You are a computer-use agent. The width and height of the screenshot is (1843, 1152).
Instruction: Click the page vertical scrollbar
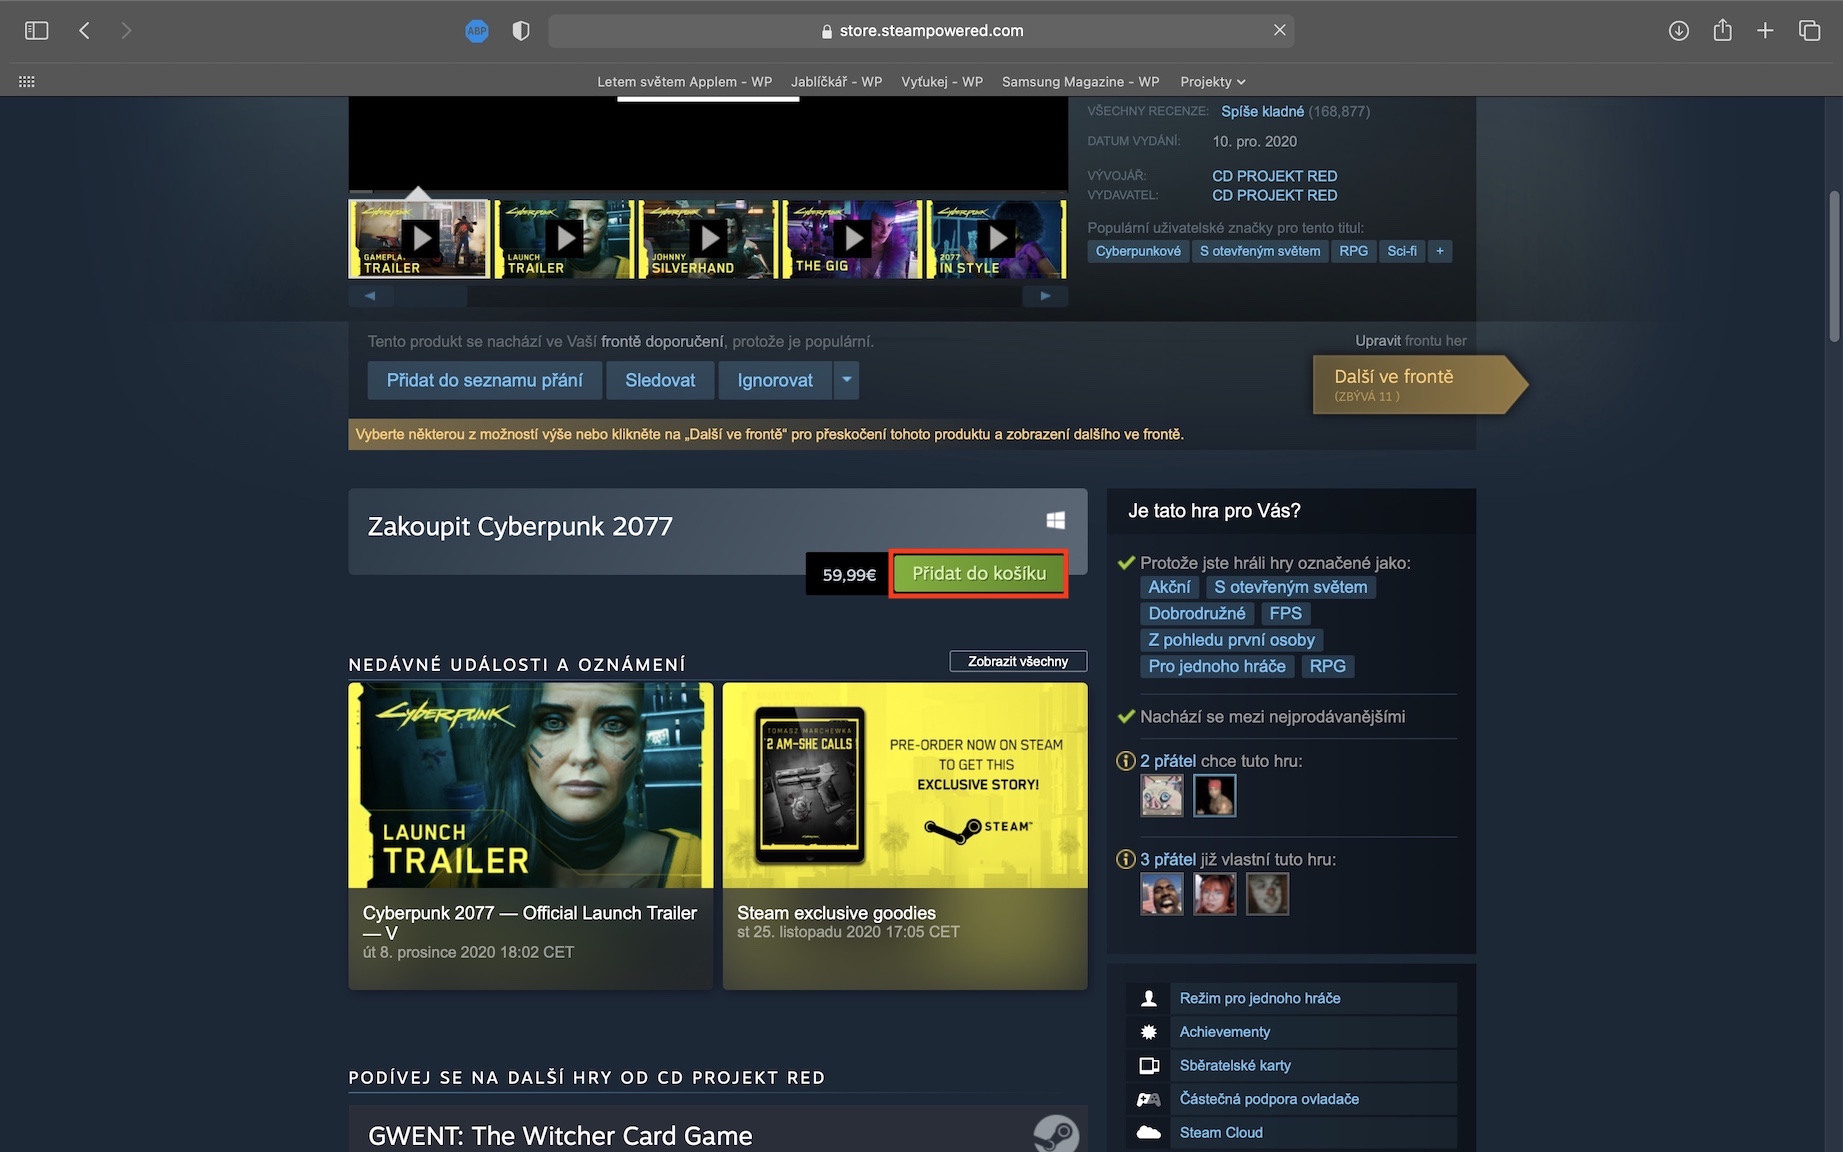click(1834, 266)
